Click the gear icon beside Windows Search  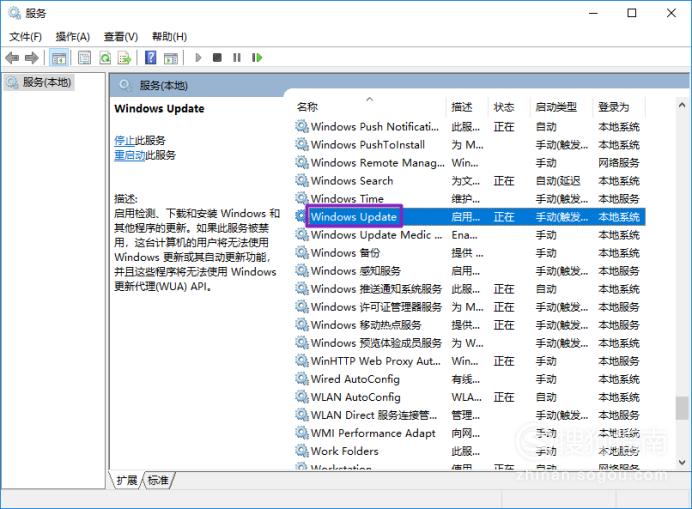[x=302, y=181]
